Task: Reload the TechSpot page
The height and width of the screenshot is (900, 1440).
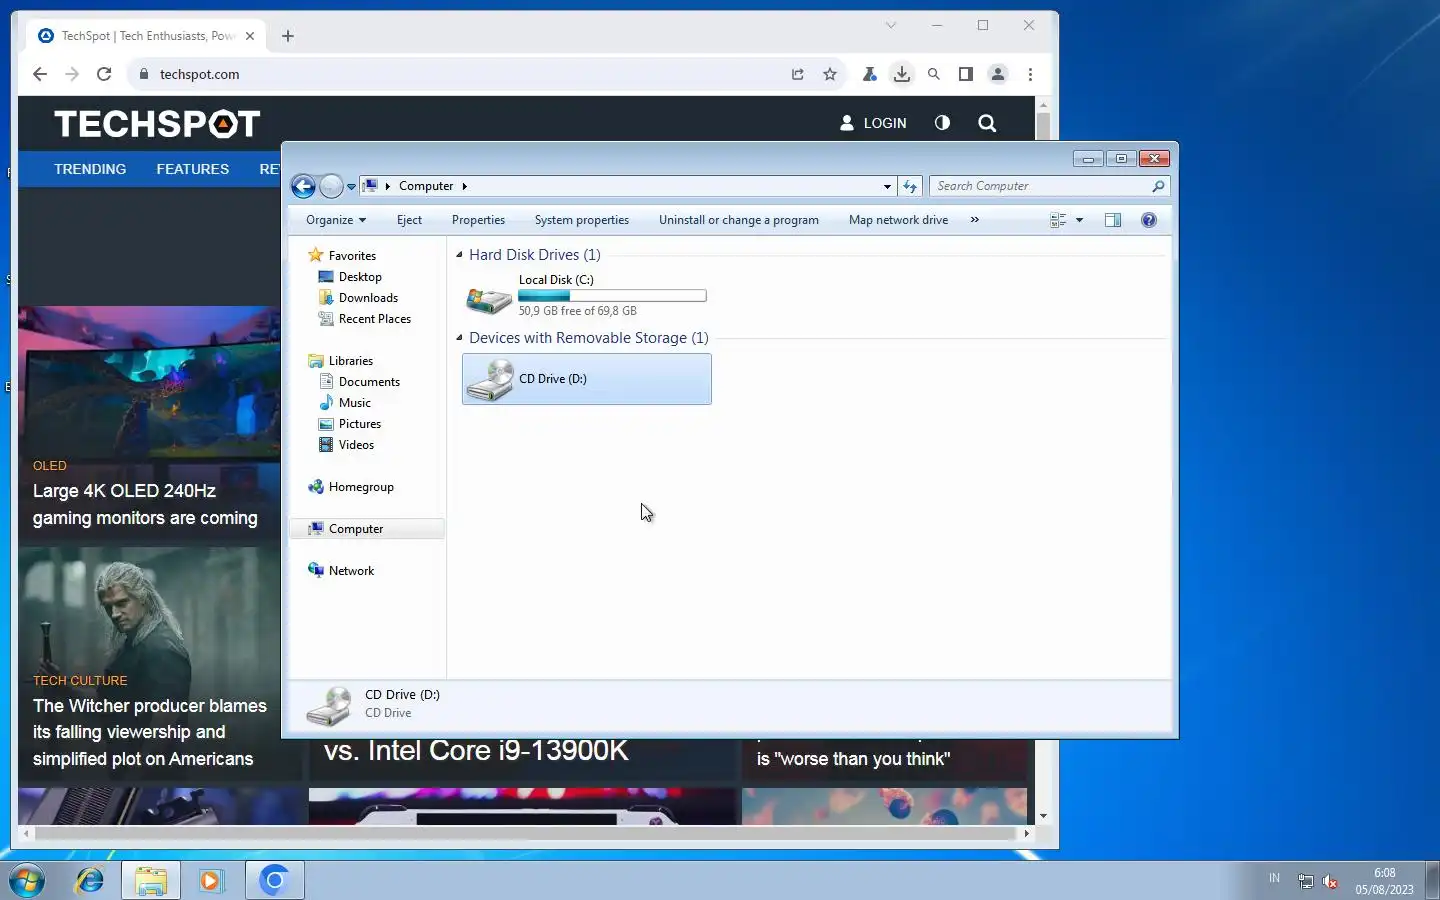Action: (x=104, y=74)
